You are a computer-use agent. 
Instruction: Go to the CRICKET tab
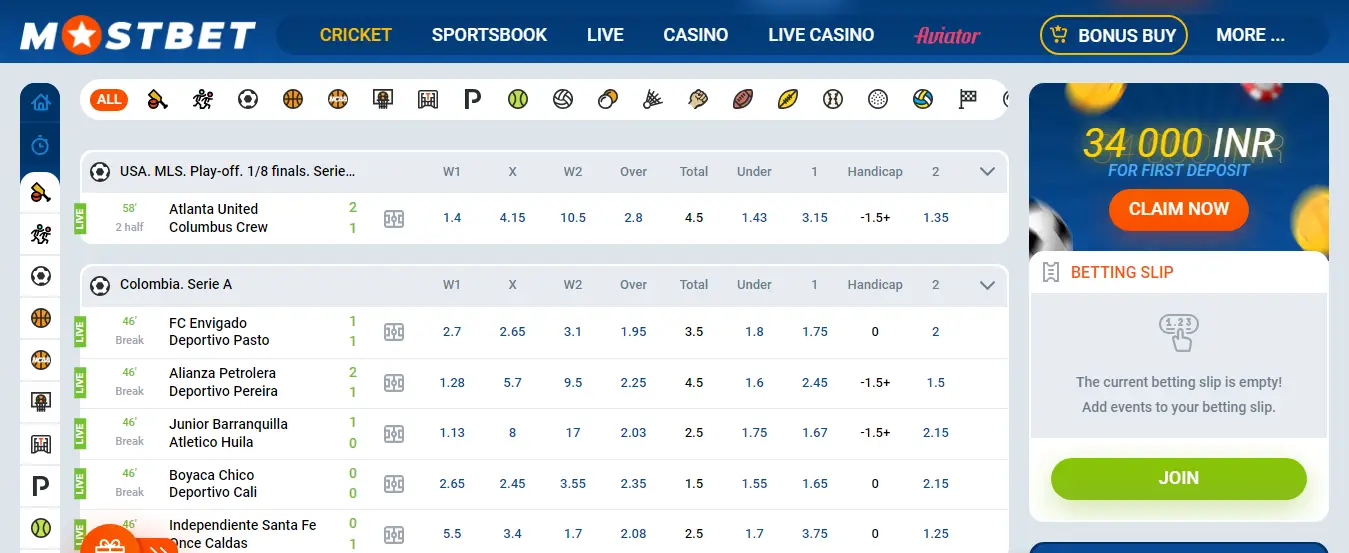click(355, 35)
